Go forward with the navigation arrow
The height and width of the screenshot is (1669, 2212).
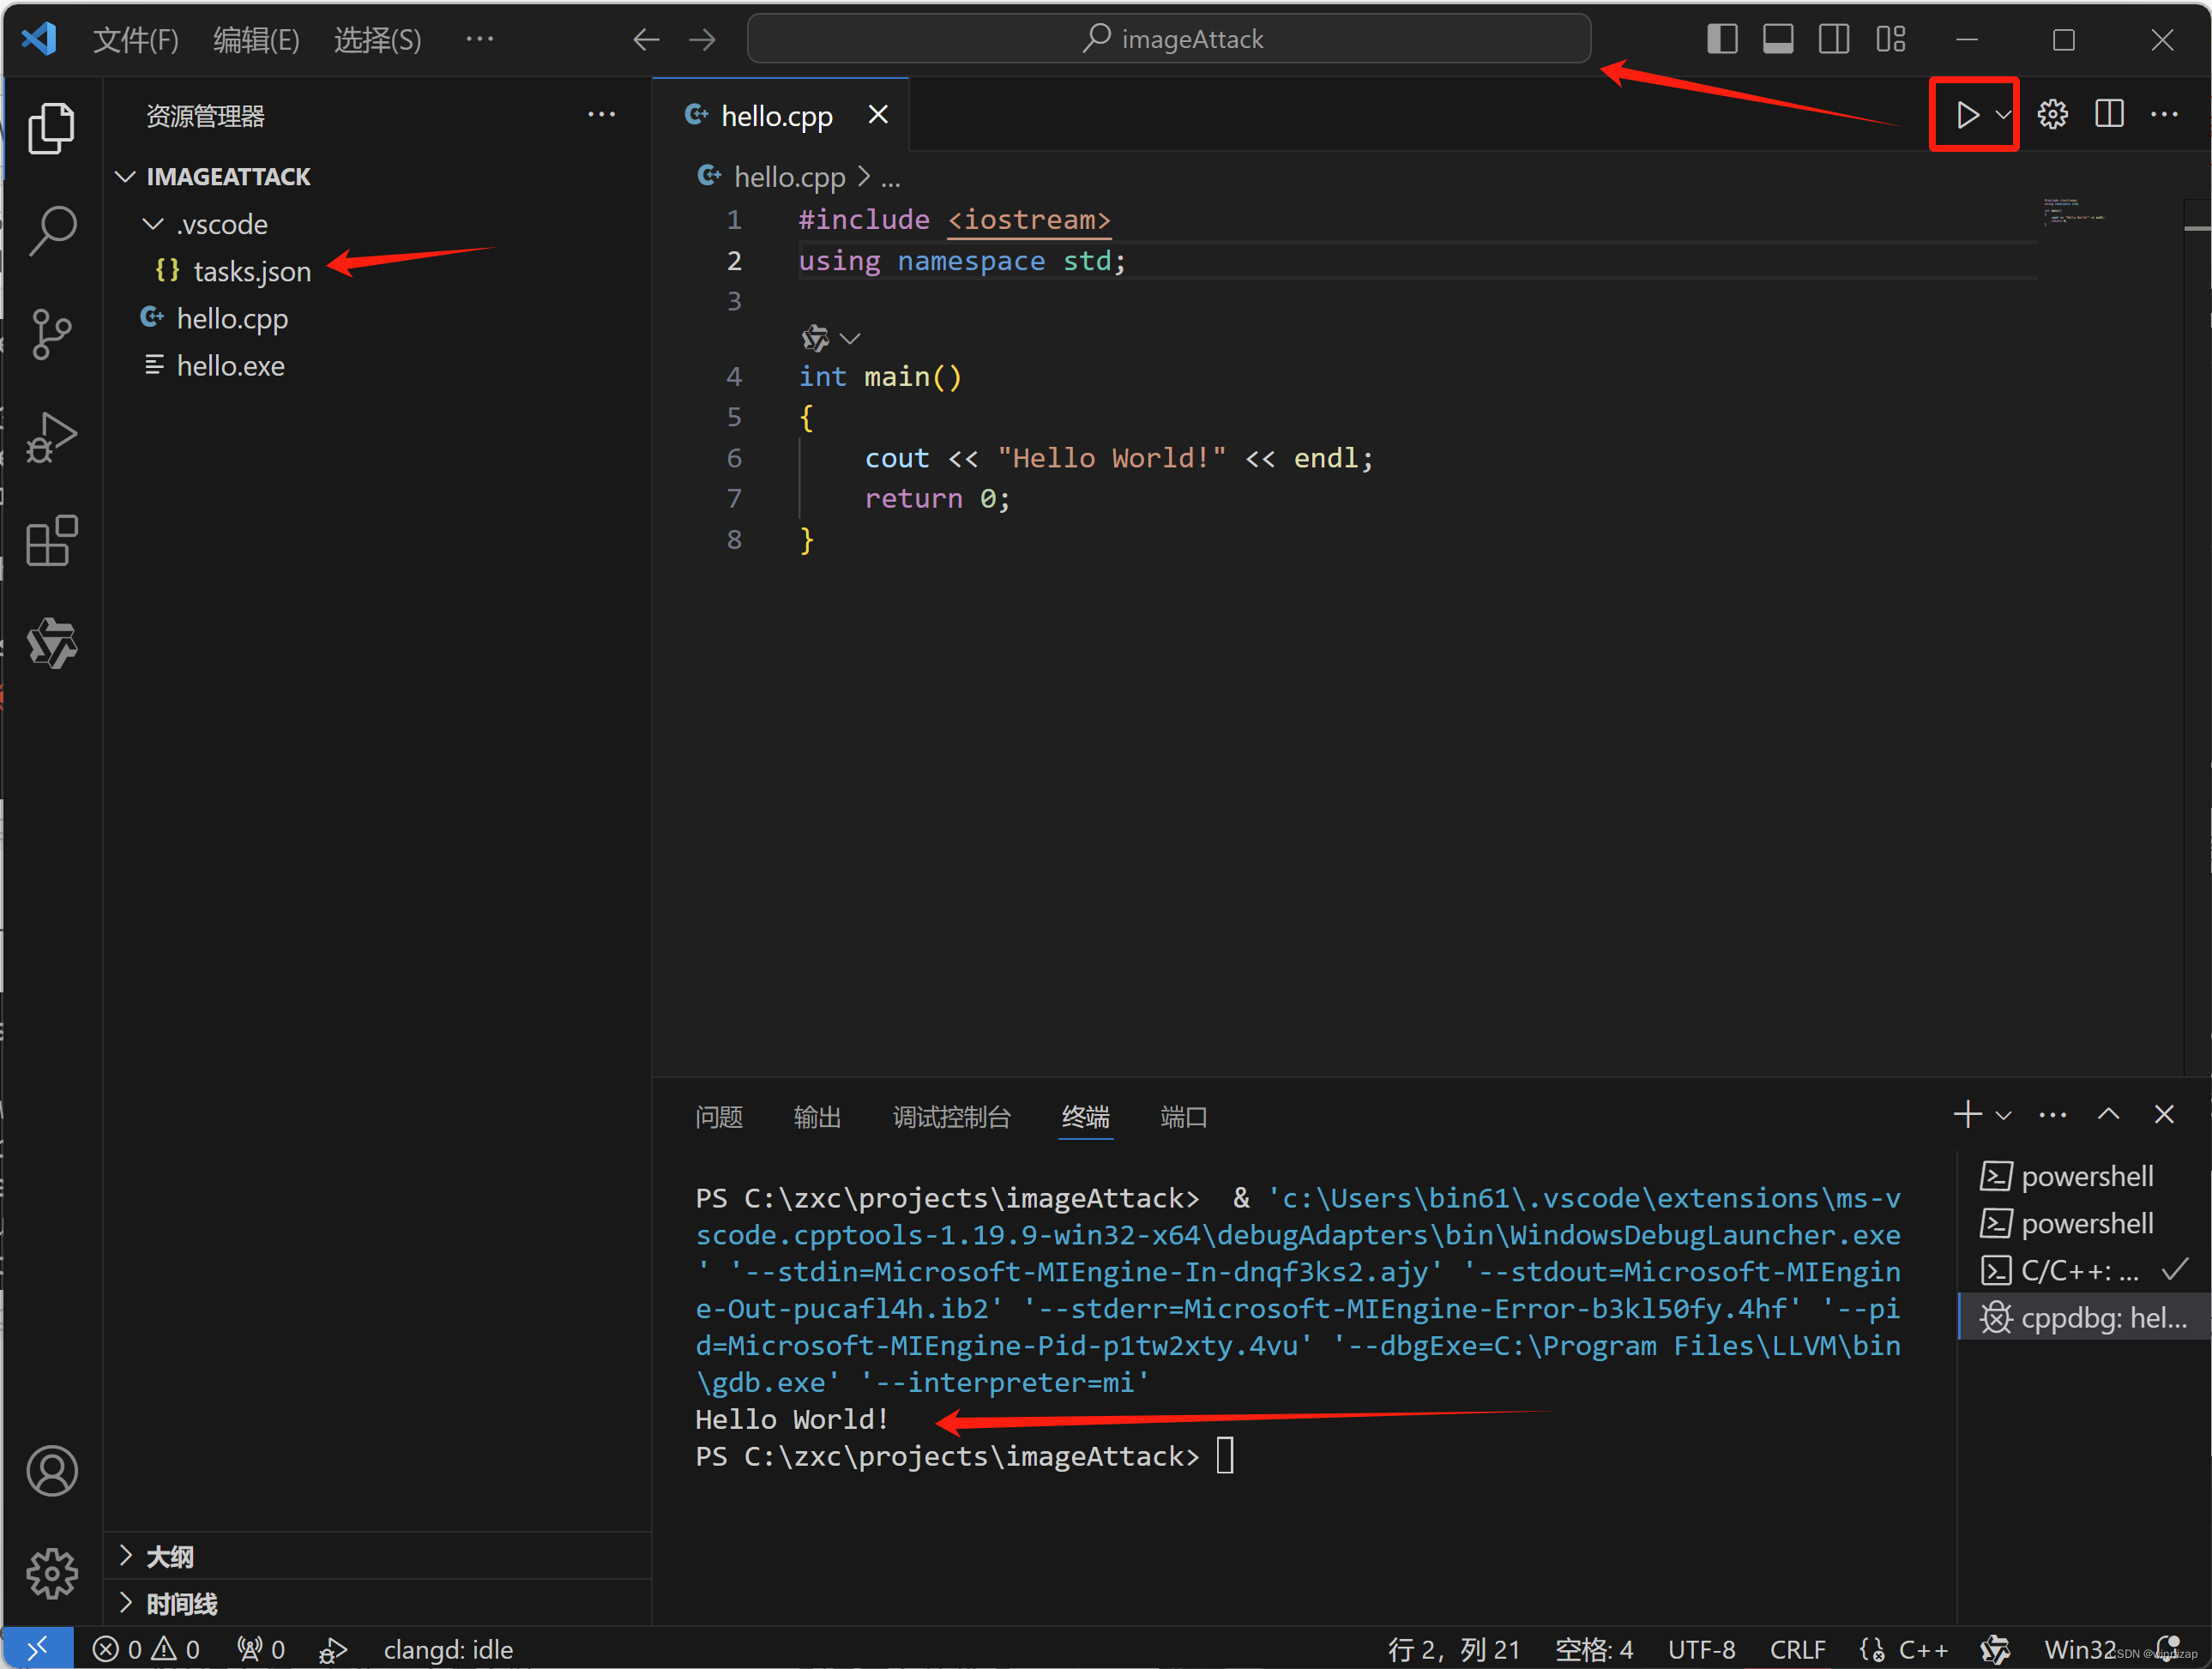(x=702, y=39)
